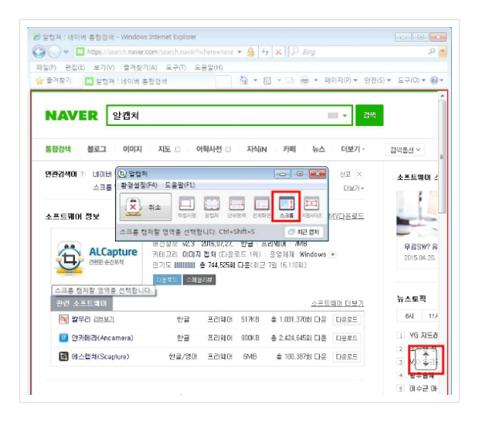Open the 도구(T) menu in the menu bar
This screenshot has width=479, height=422.
coord(176,68)
